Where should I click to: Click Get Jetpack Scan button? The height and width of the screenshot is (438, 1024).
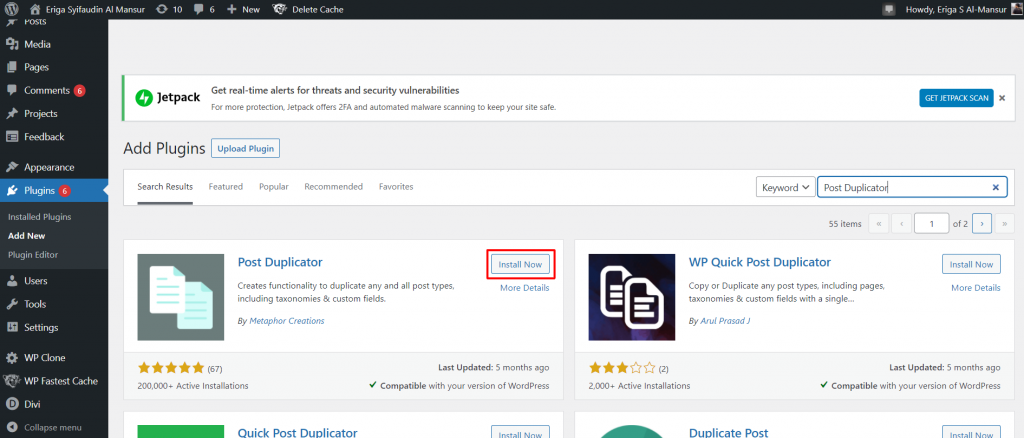pyautogui.click(x=956, y=98)
